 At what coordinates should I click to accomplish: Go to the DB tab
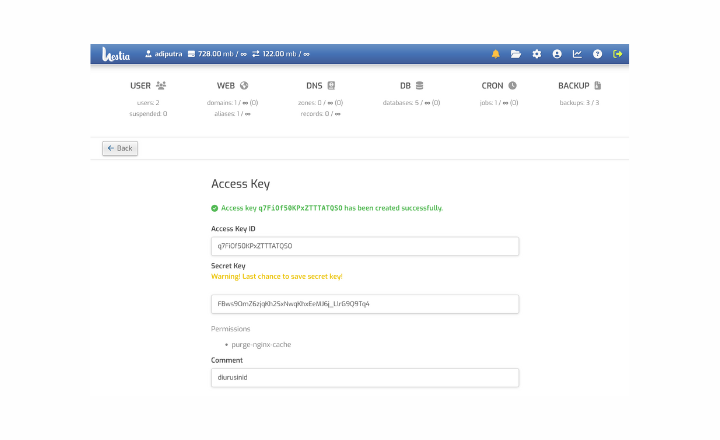[411, 86]
